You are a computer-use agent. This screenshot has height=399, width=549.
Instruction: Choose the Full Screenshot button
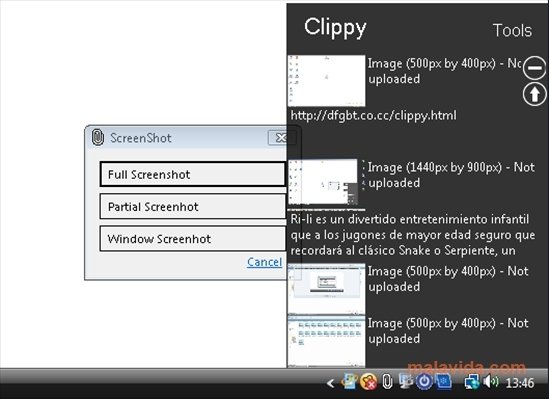click(193, 174)
